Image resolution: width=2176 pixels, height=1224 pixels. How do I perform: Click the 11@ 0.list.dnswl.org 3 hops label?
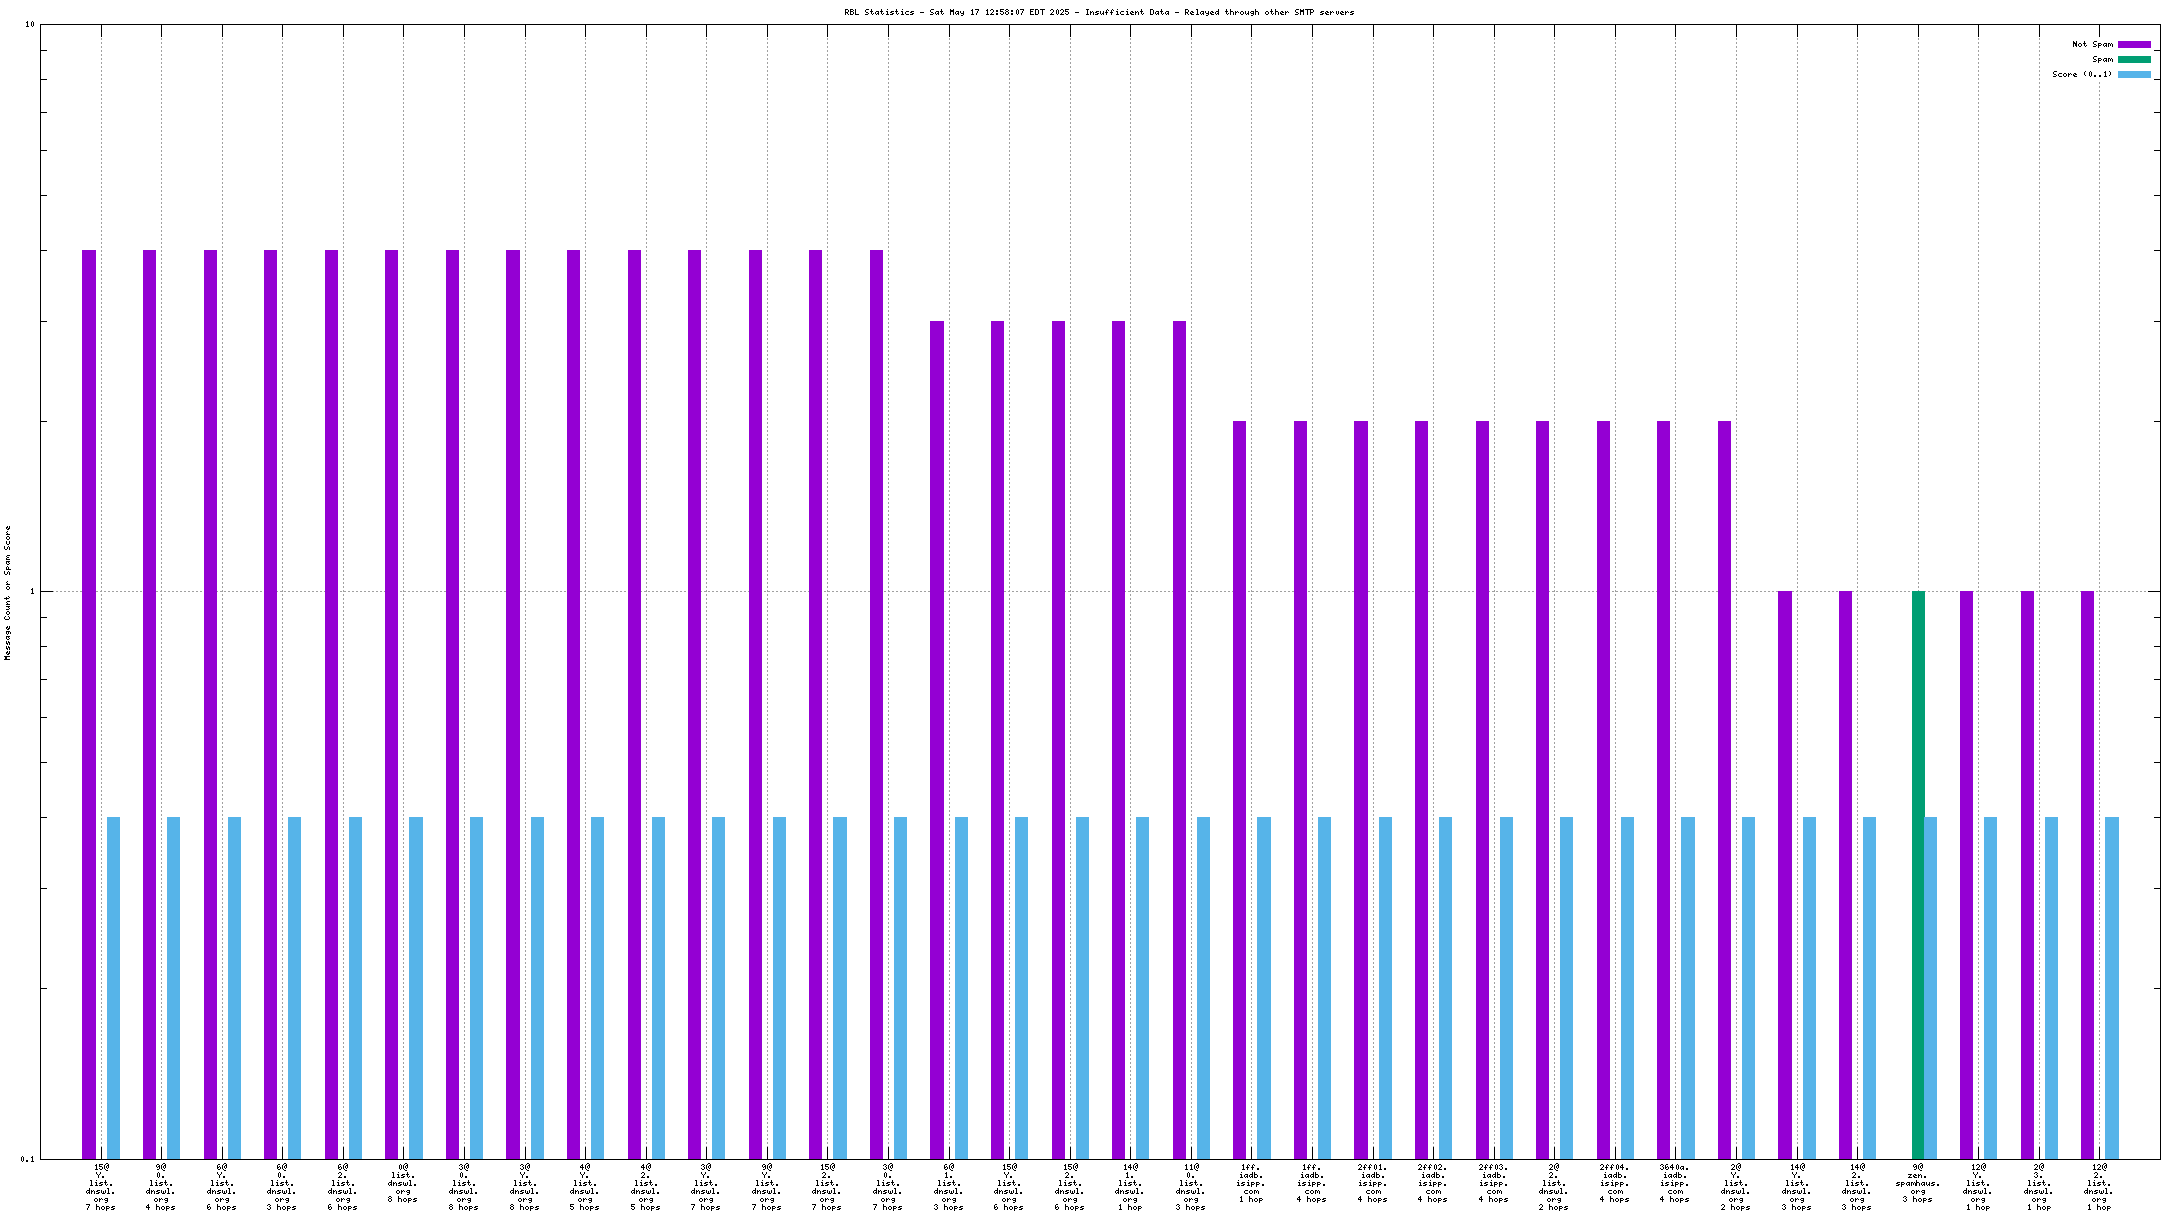pyautogui.click(x=1190, y=1187)
